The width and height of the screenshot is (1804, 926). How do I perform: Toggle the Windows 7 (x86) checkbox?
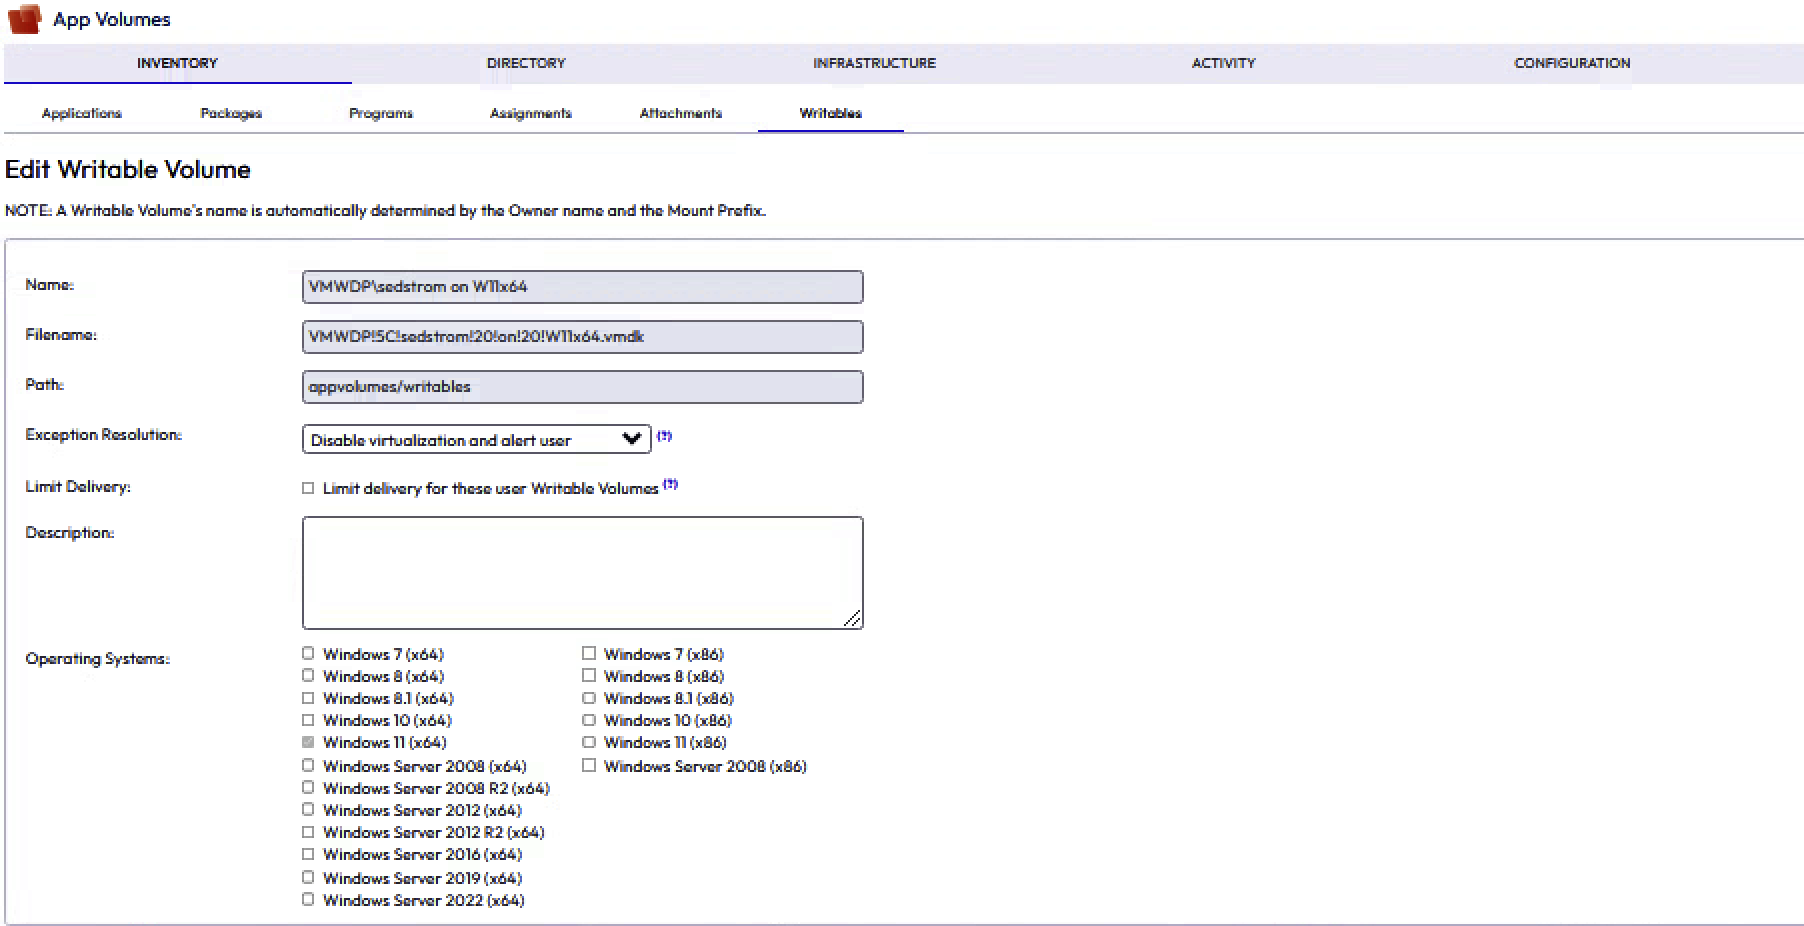coord(589,654)
